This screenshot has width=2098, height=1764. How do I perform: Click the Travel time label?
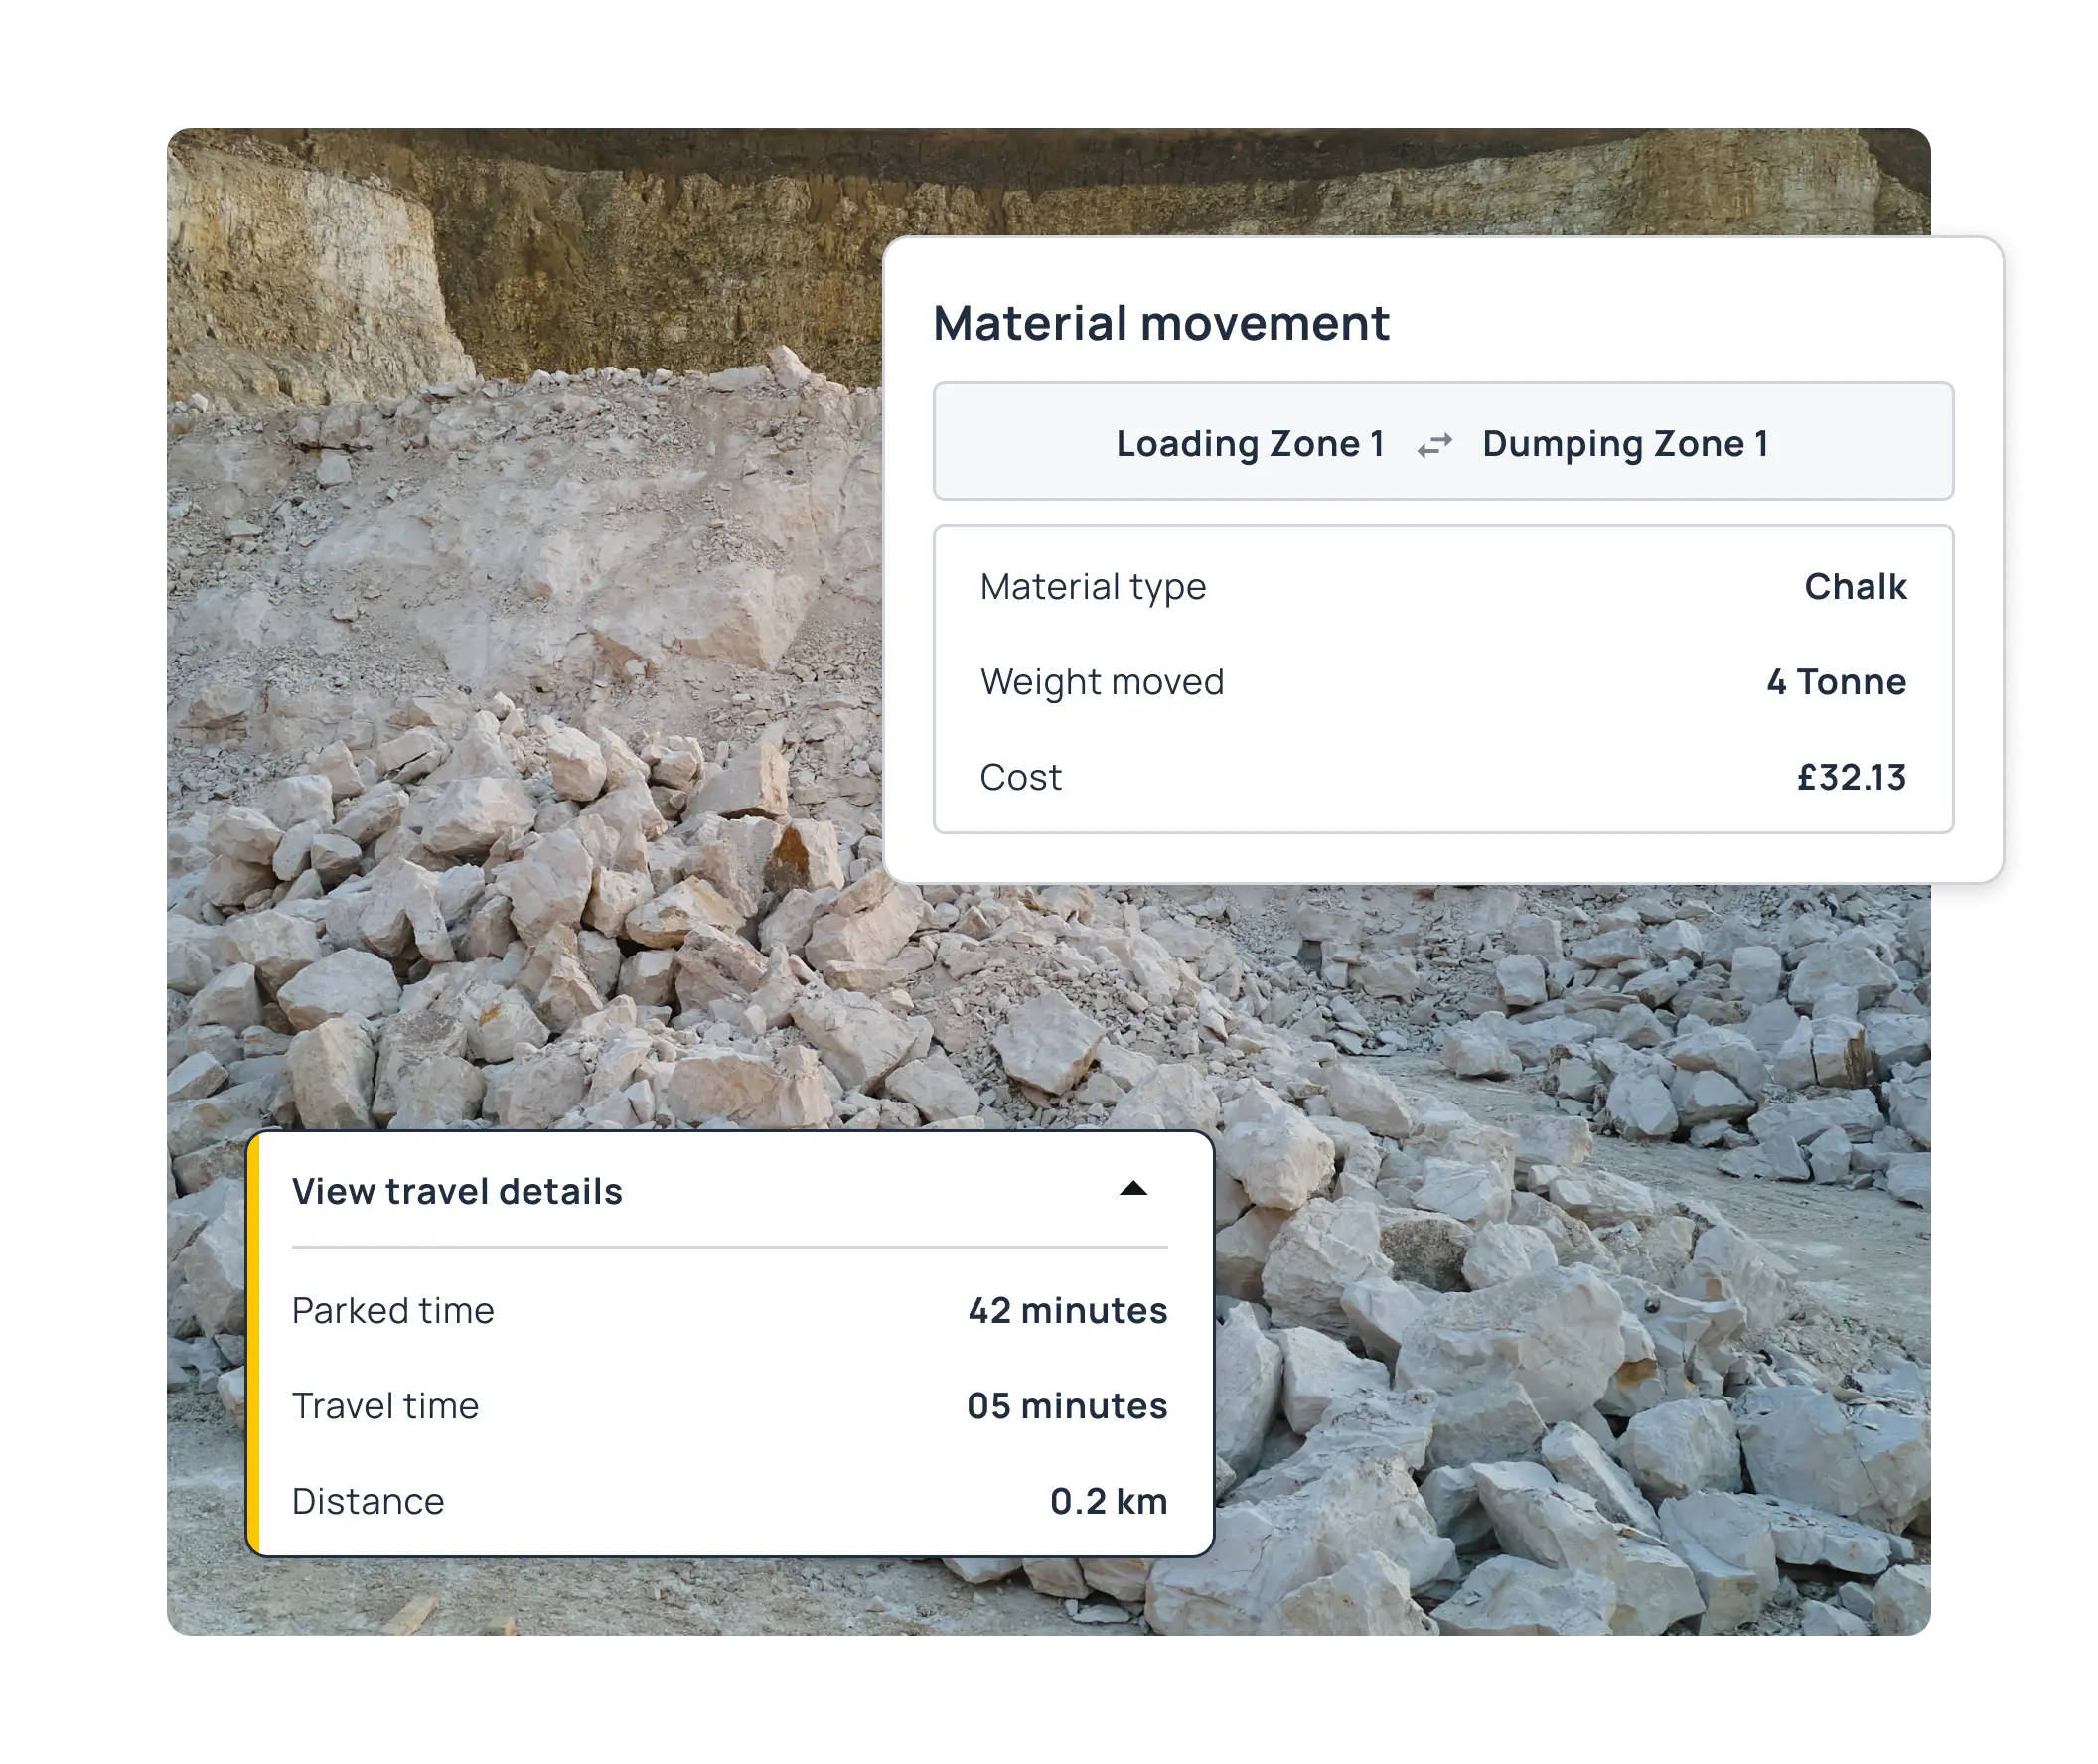click(385, 1406)
